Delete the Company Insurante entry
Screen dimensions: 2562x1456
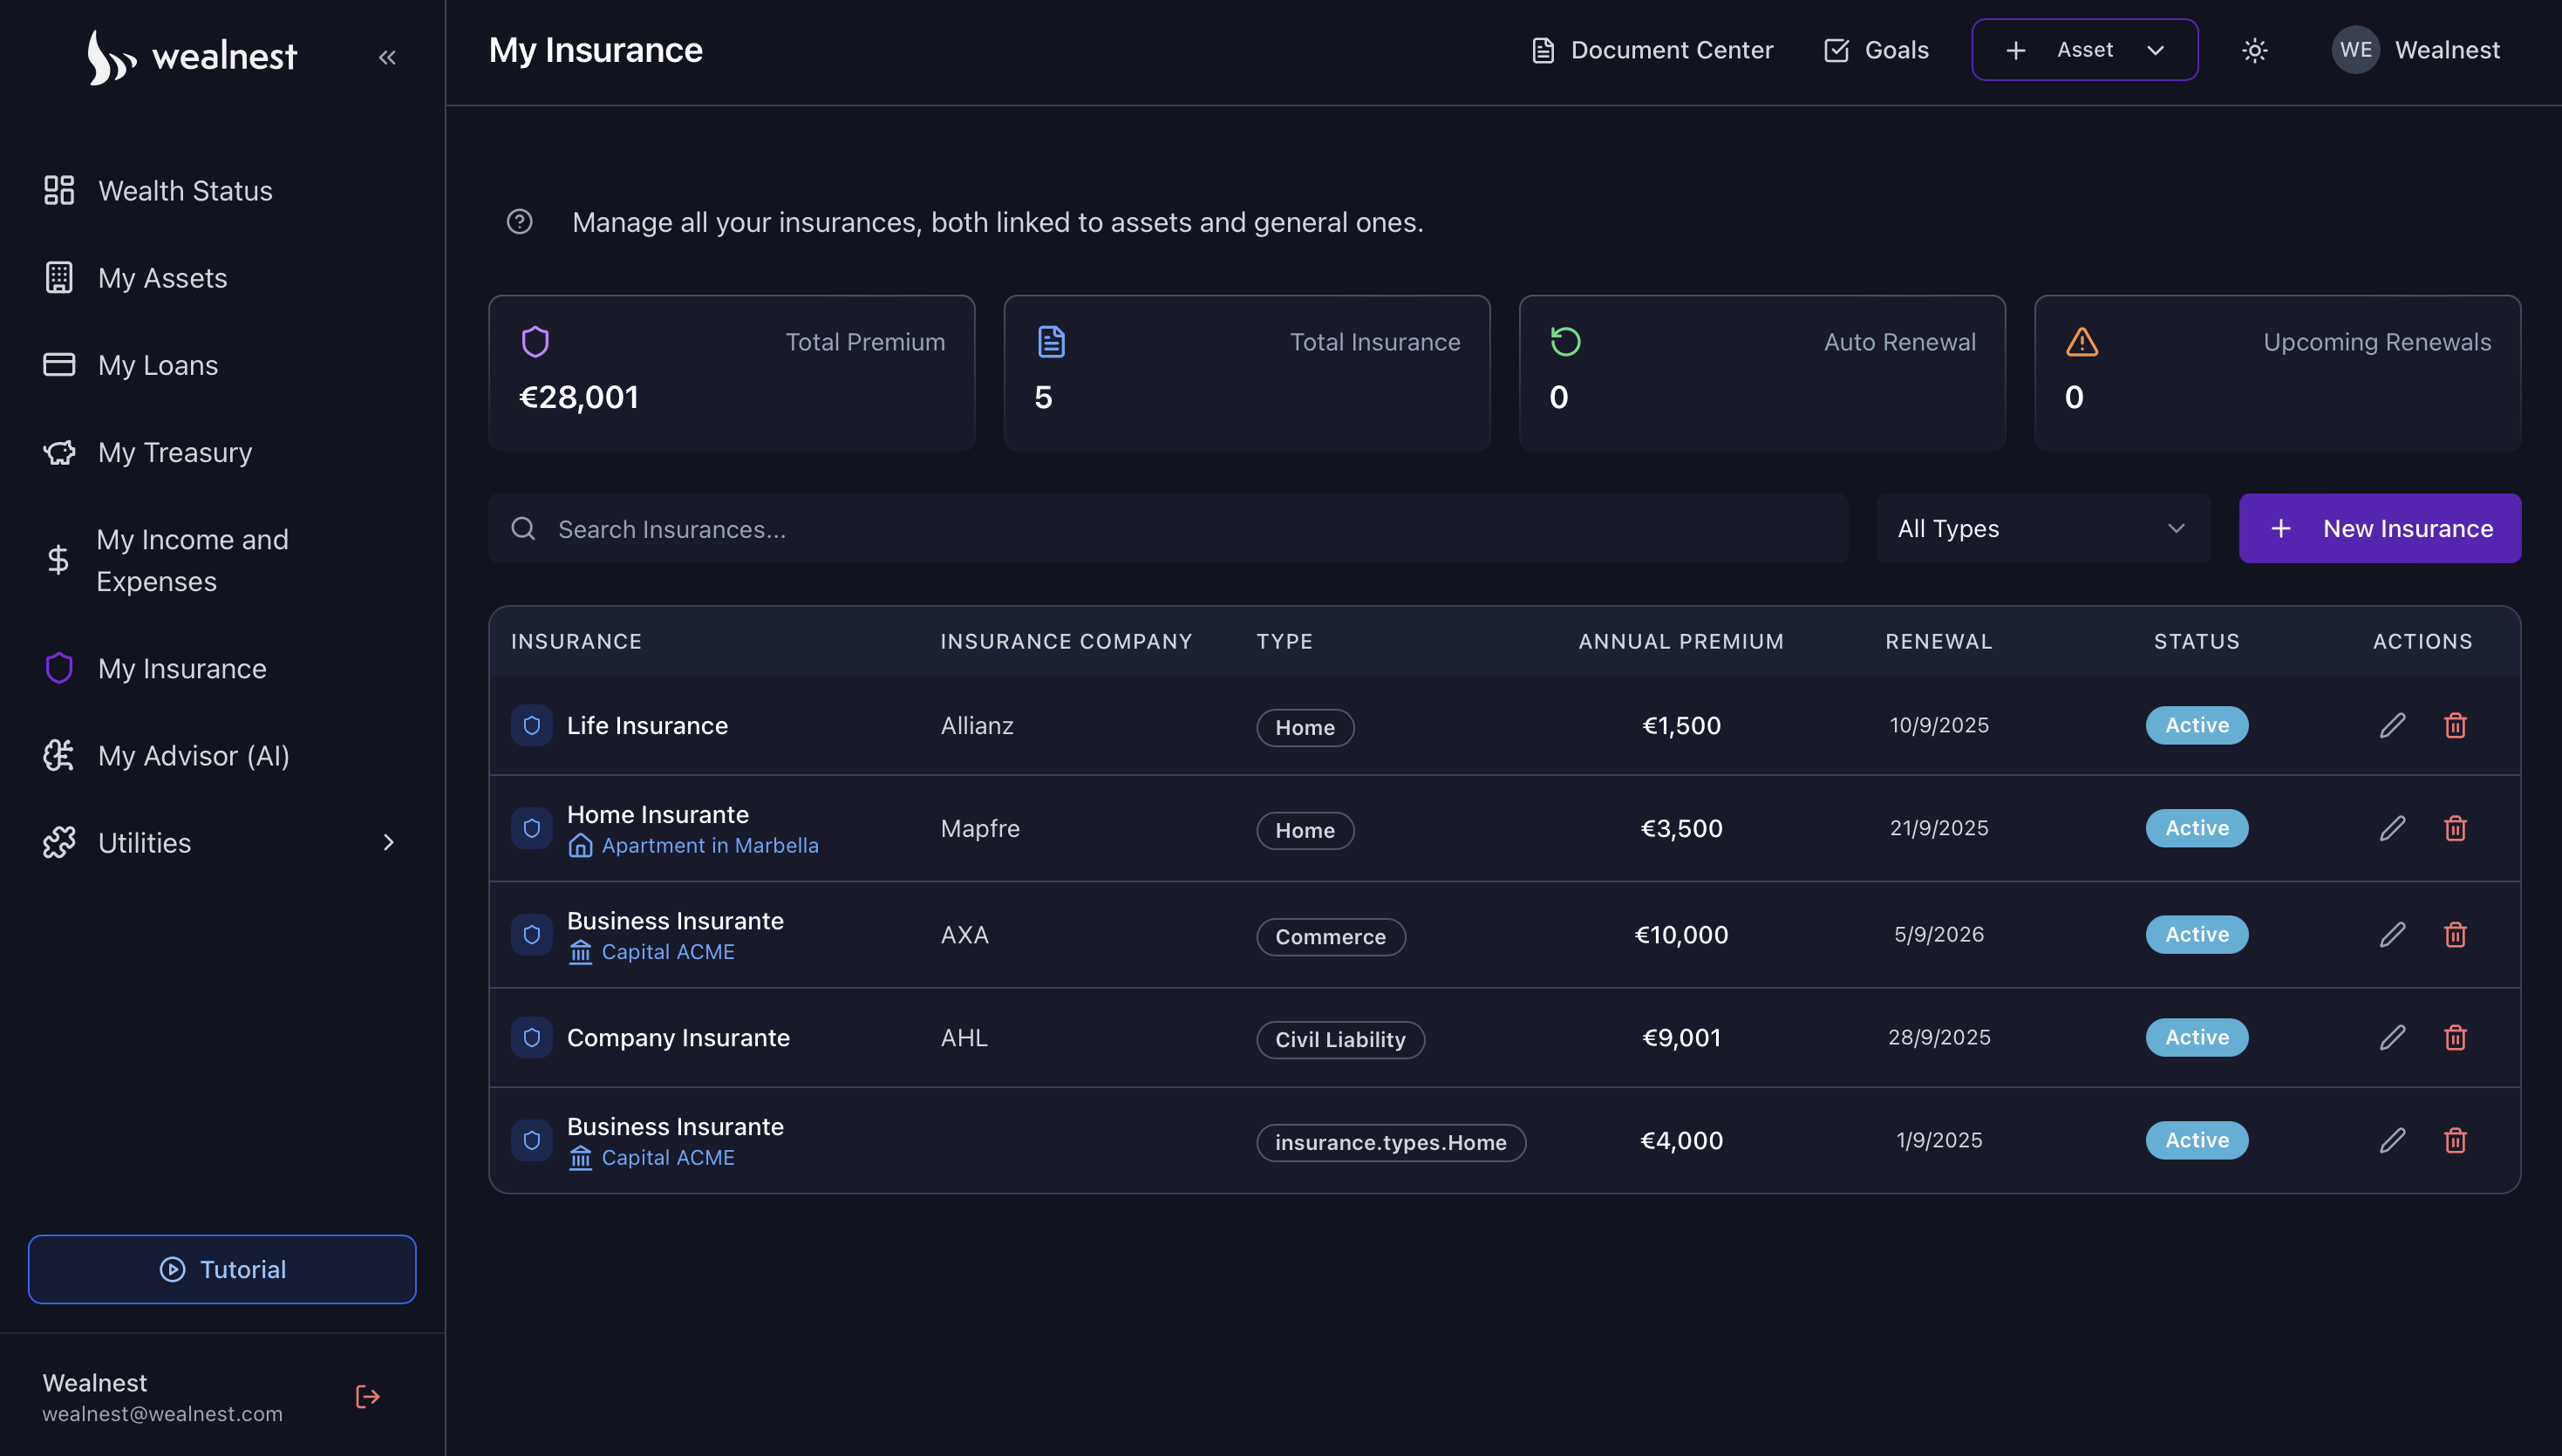(2456, 1037)
